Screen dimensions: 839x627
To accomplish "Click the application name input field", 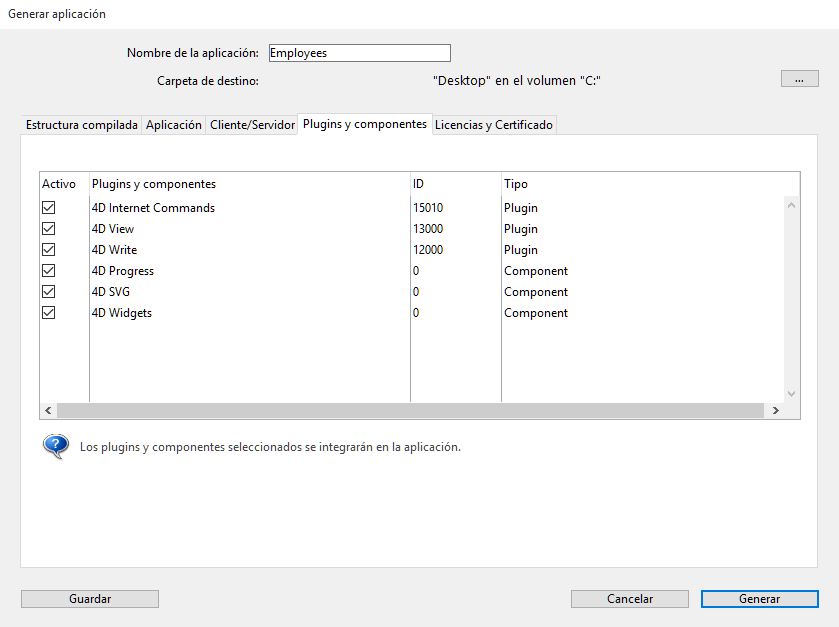I will [x=359, y=53].
